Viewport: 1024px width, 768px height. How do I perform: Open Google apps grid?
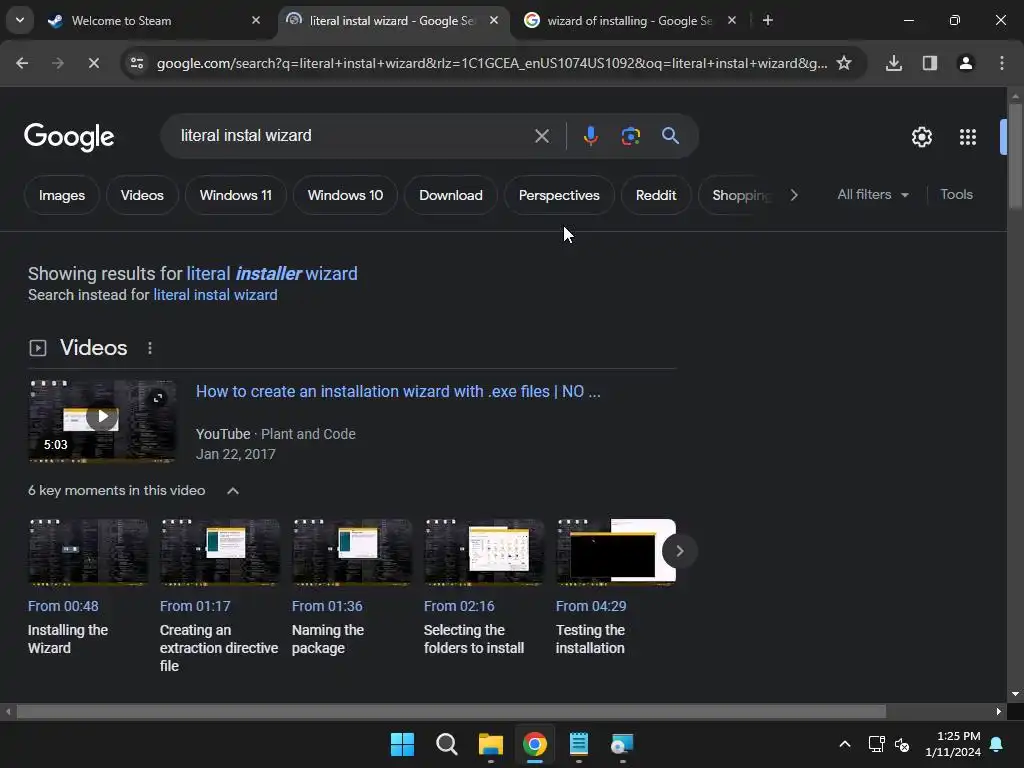[x=968, y=137]
